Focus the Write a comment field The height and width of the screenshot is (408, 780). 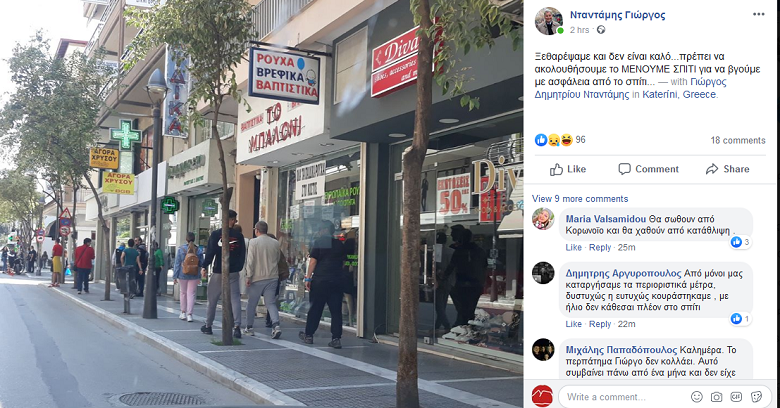[x=626, y=397]
